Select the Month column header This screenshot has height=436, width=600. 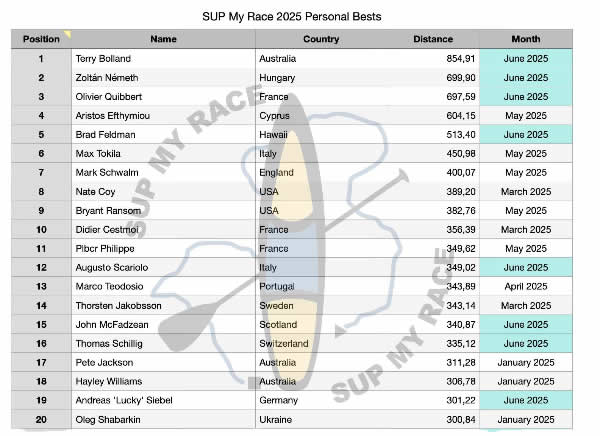coord(526,40)
